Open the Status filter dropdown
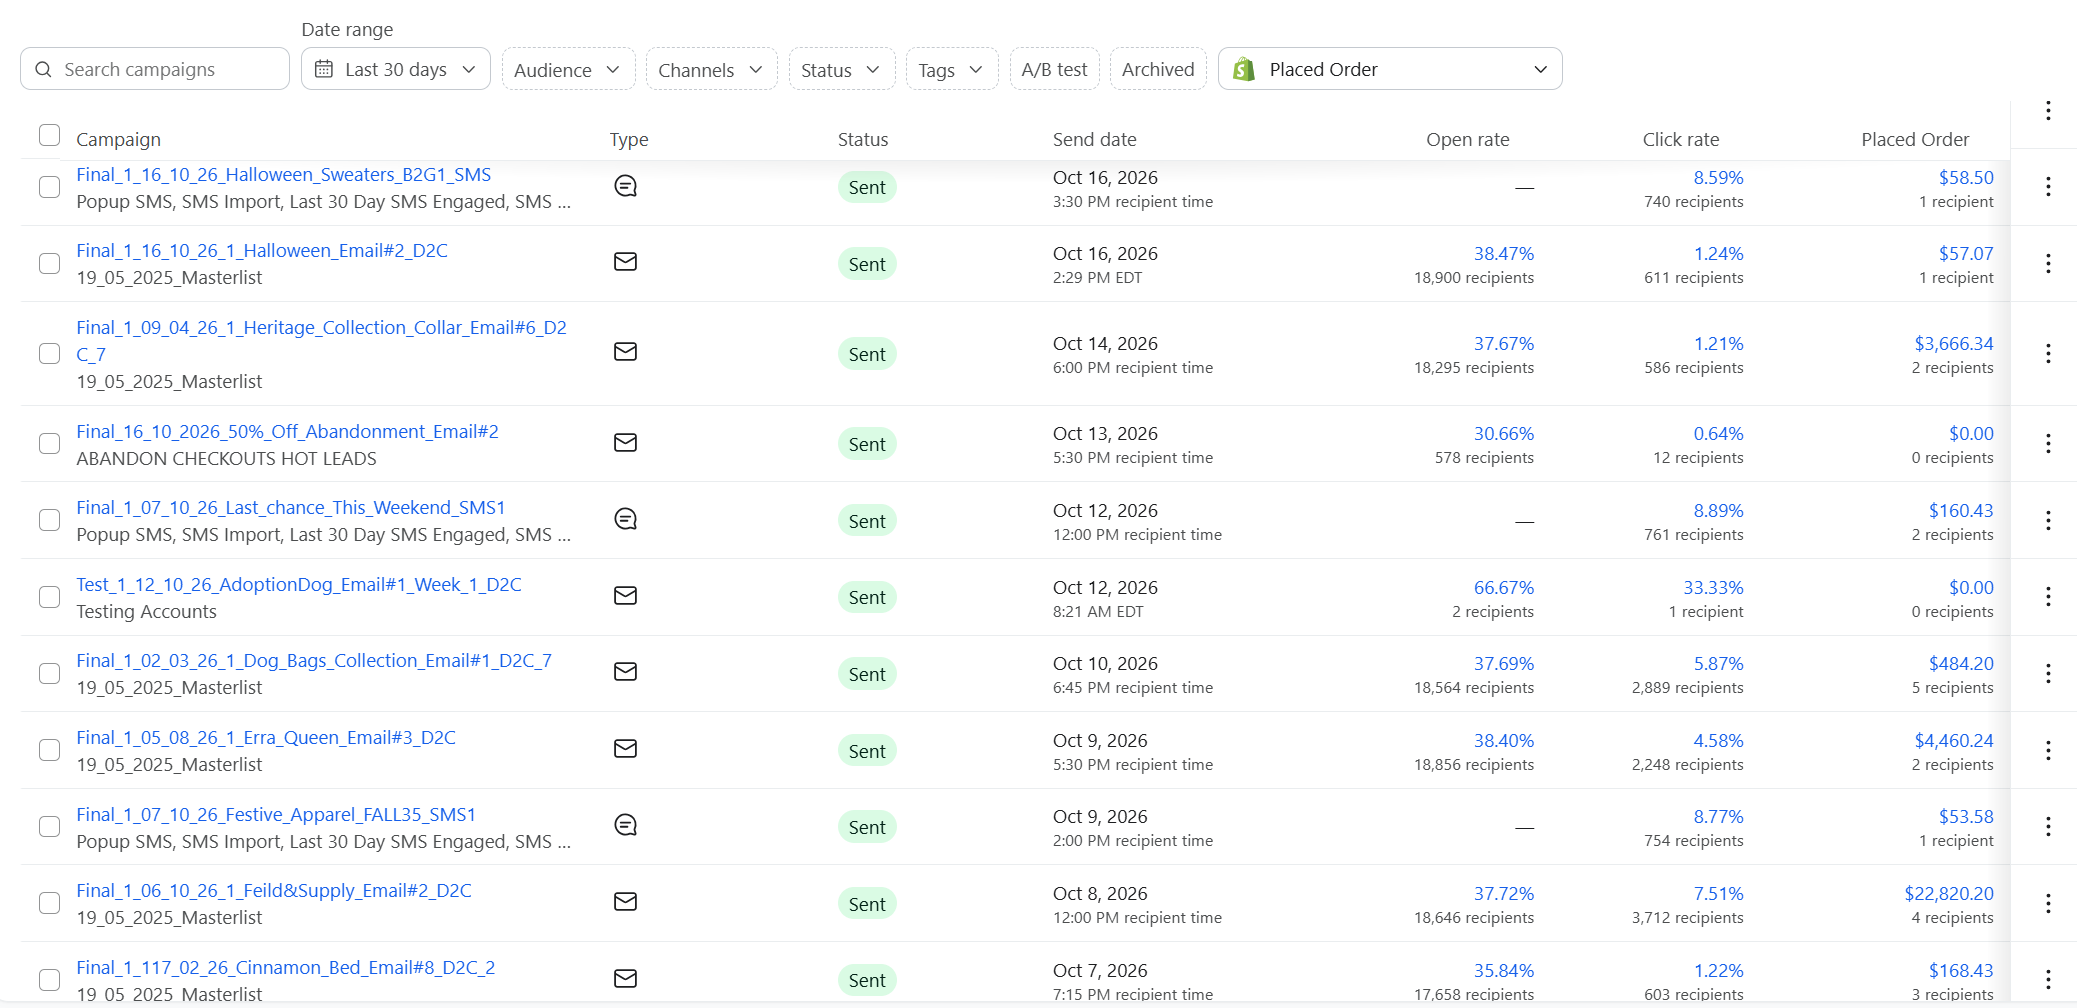 (x=841, y=69)
